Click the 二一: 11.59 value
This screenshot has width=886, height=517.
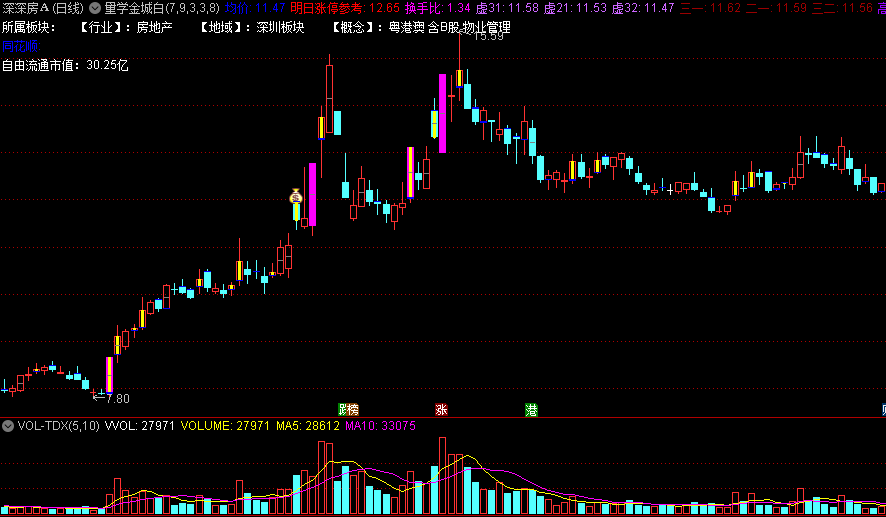pos(776,8)
